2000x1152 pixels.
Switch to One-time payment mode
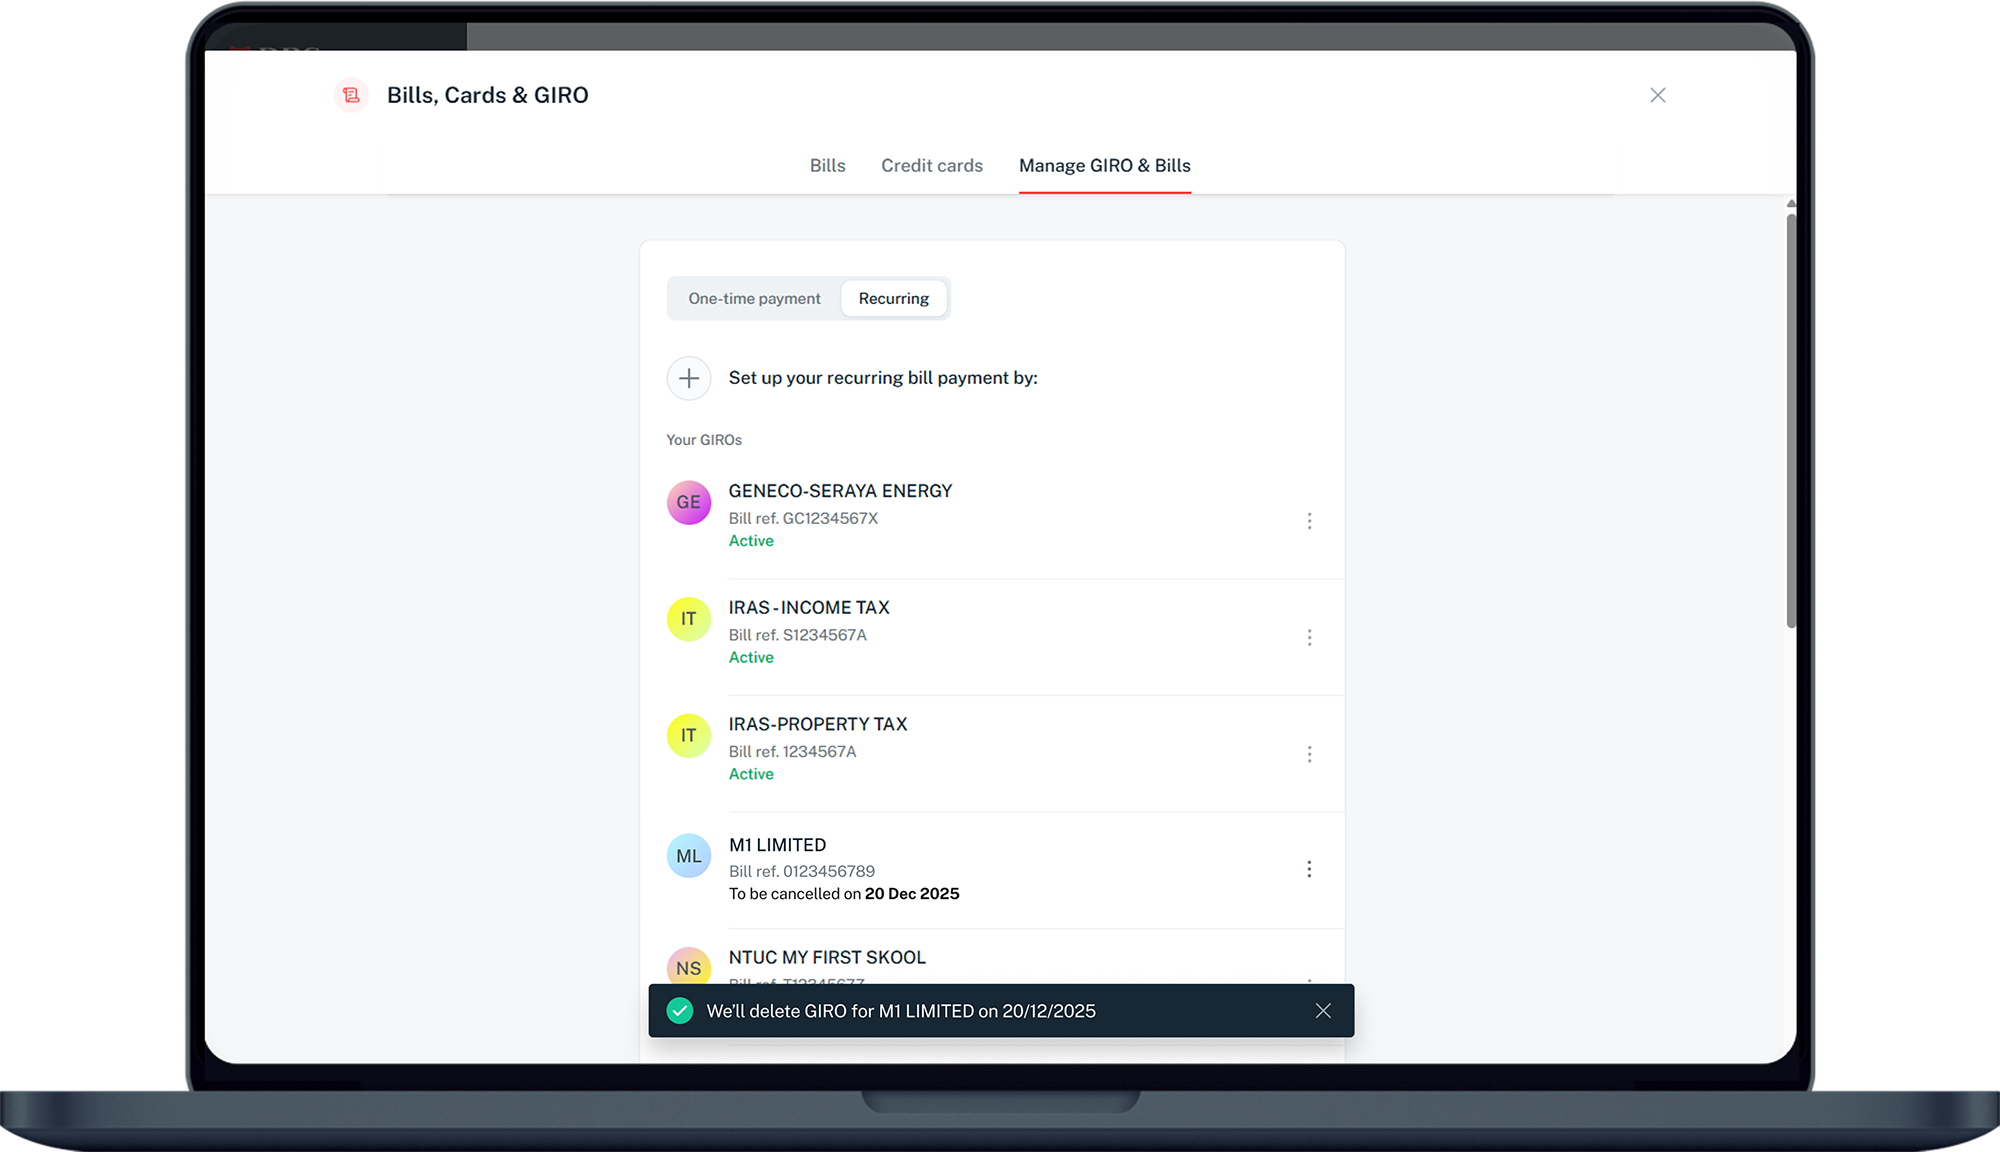754,299
